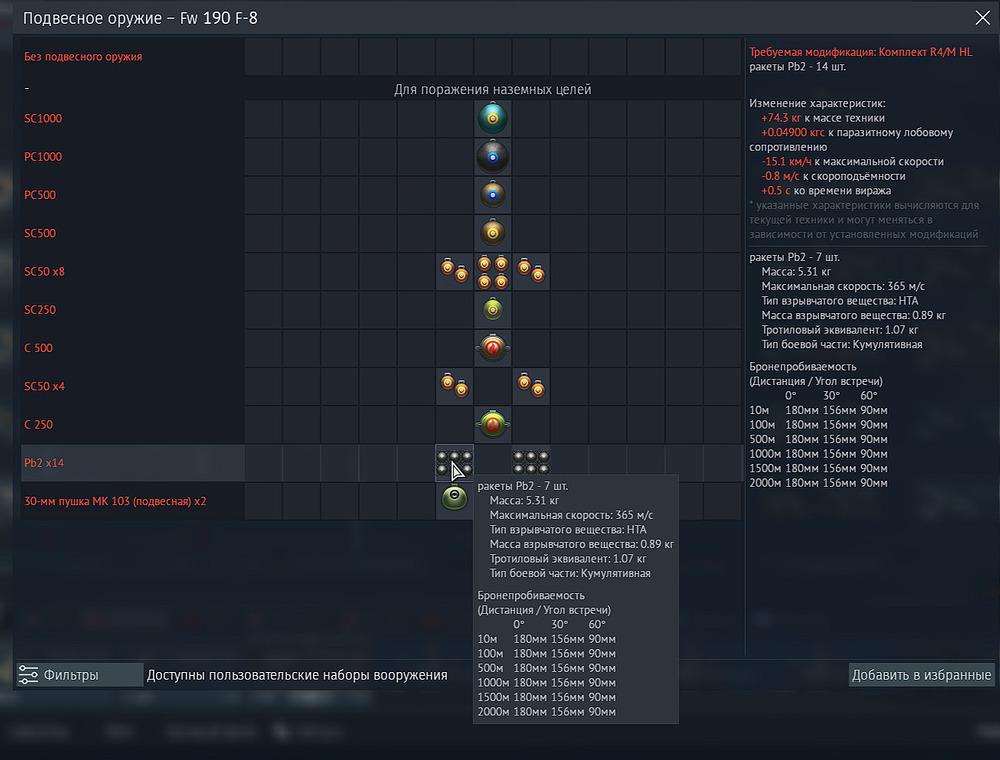The height and width of the screenshot is (760, 1000).
Task: Select the PC1000 bomb icon
Action: [492, 157]
